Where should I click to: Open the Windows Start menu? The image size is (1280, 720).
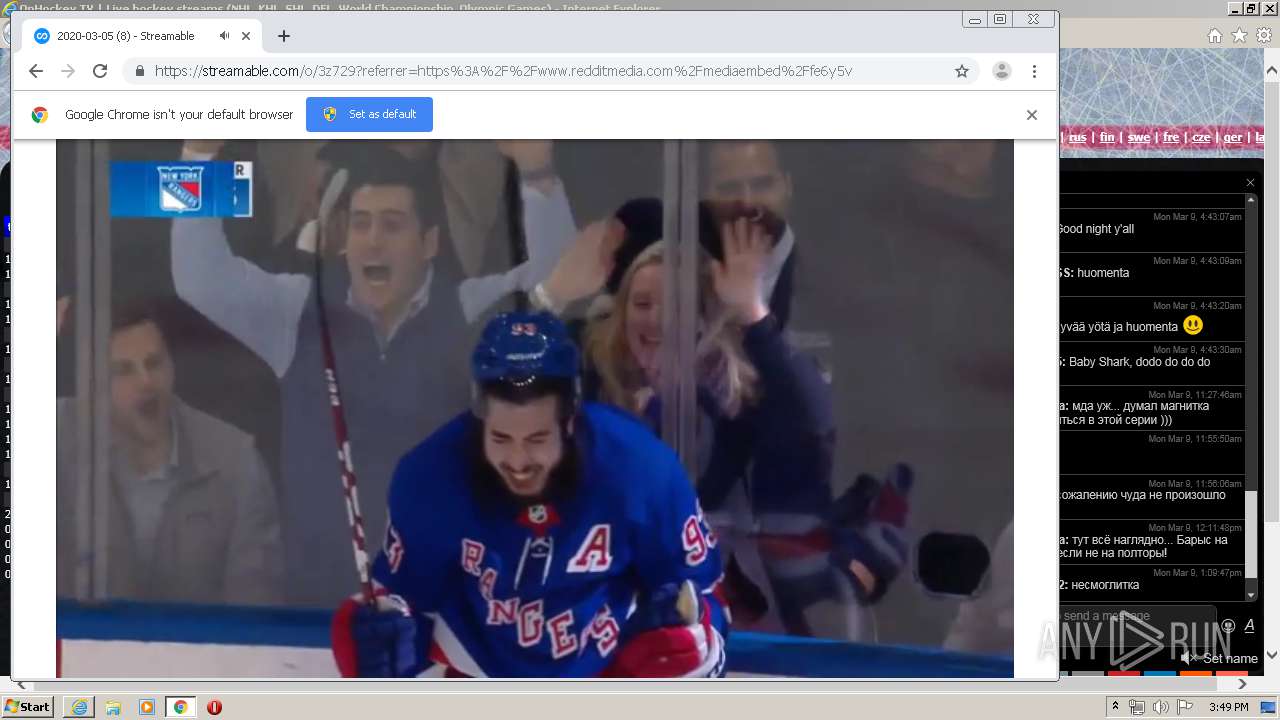coord(27,706)
